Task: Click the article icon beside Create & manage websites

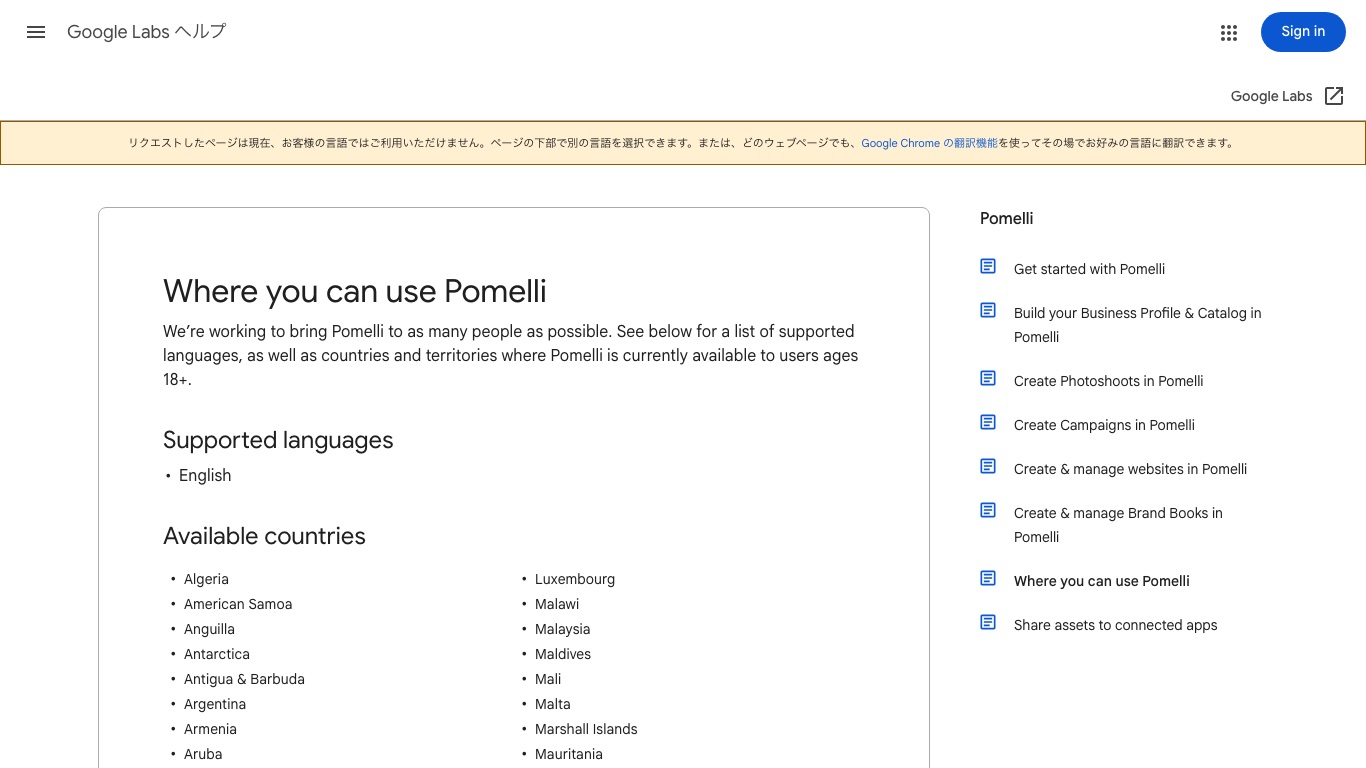Action: tap(988, 466)
